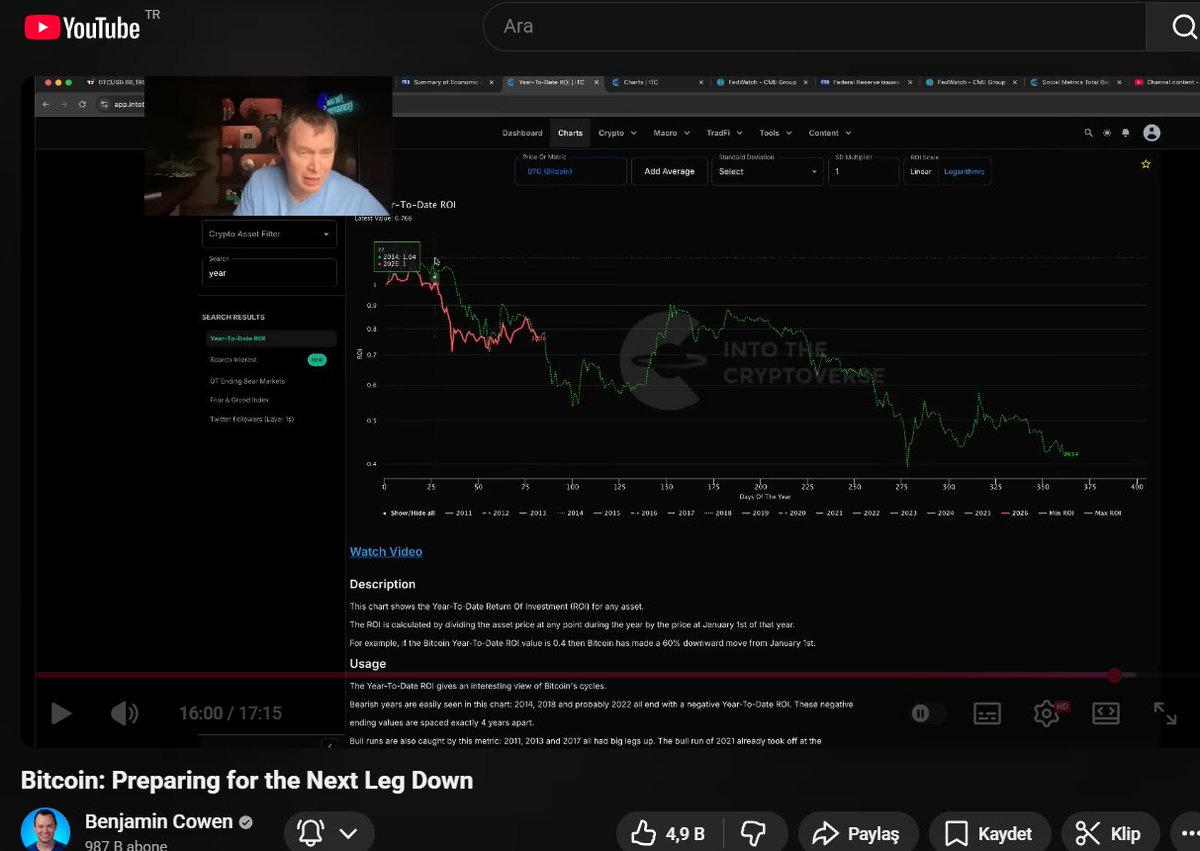Click the BTC (Bitcoin) price metric field
1200x851 pixels.
click(x=572, y=171)
